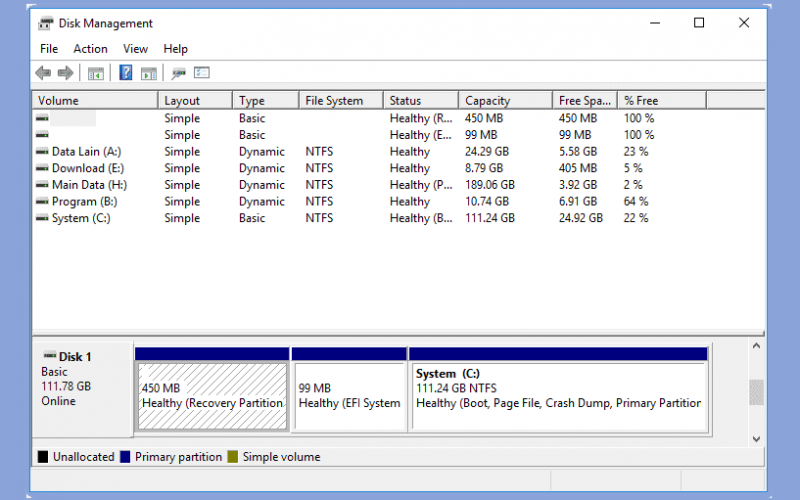Image resolution: width=800 pixels, height=500 pixels.
Task: Click the Disk Management title bar icon
Action: tap(46, 23)
